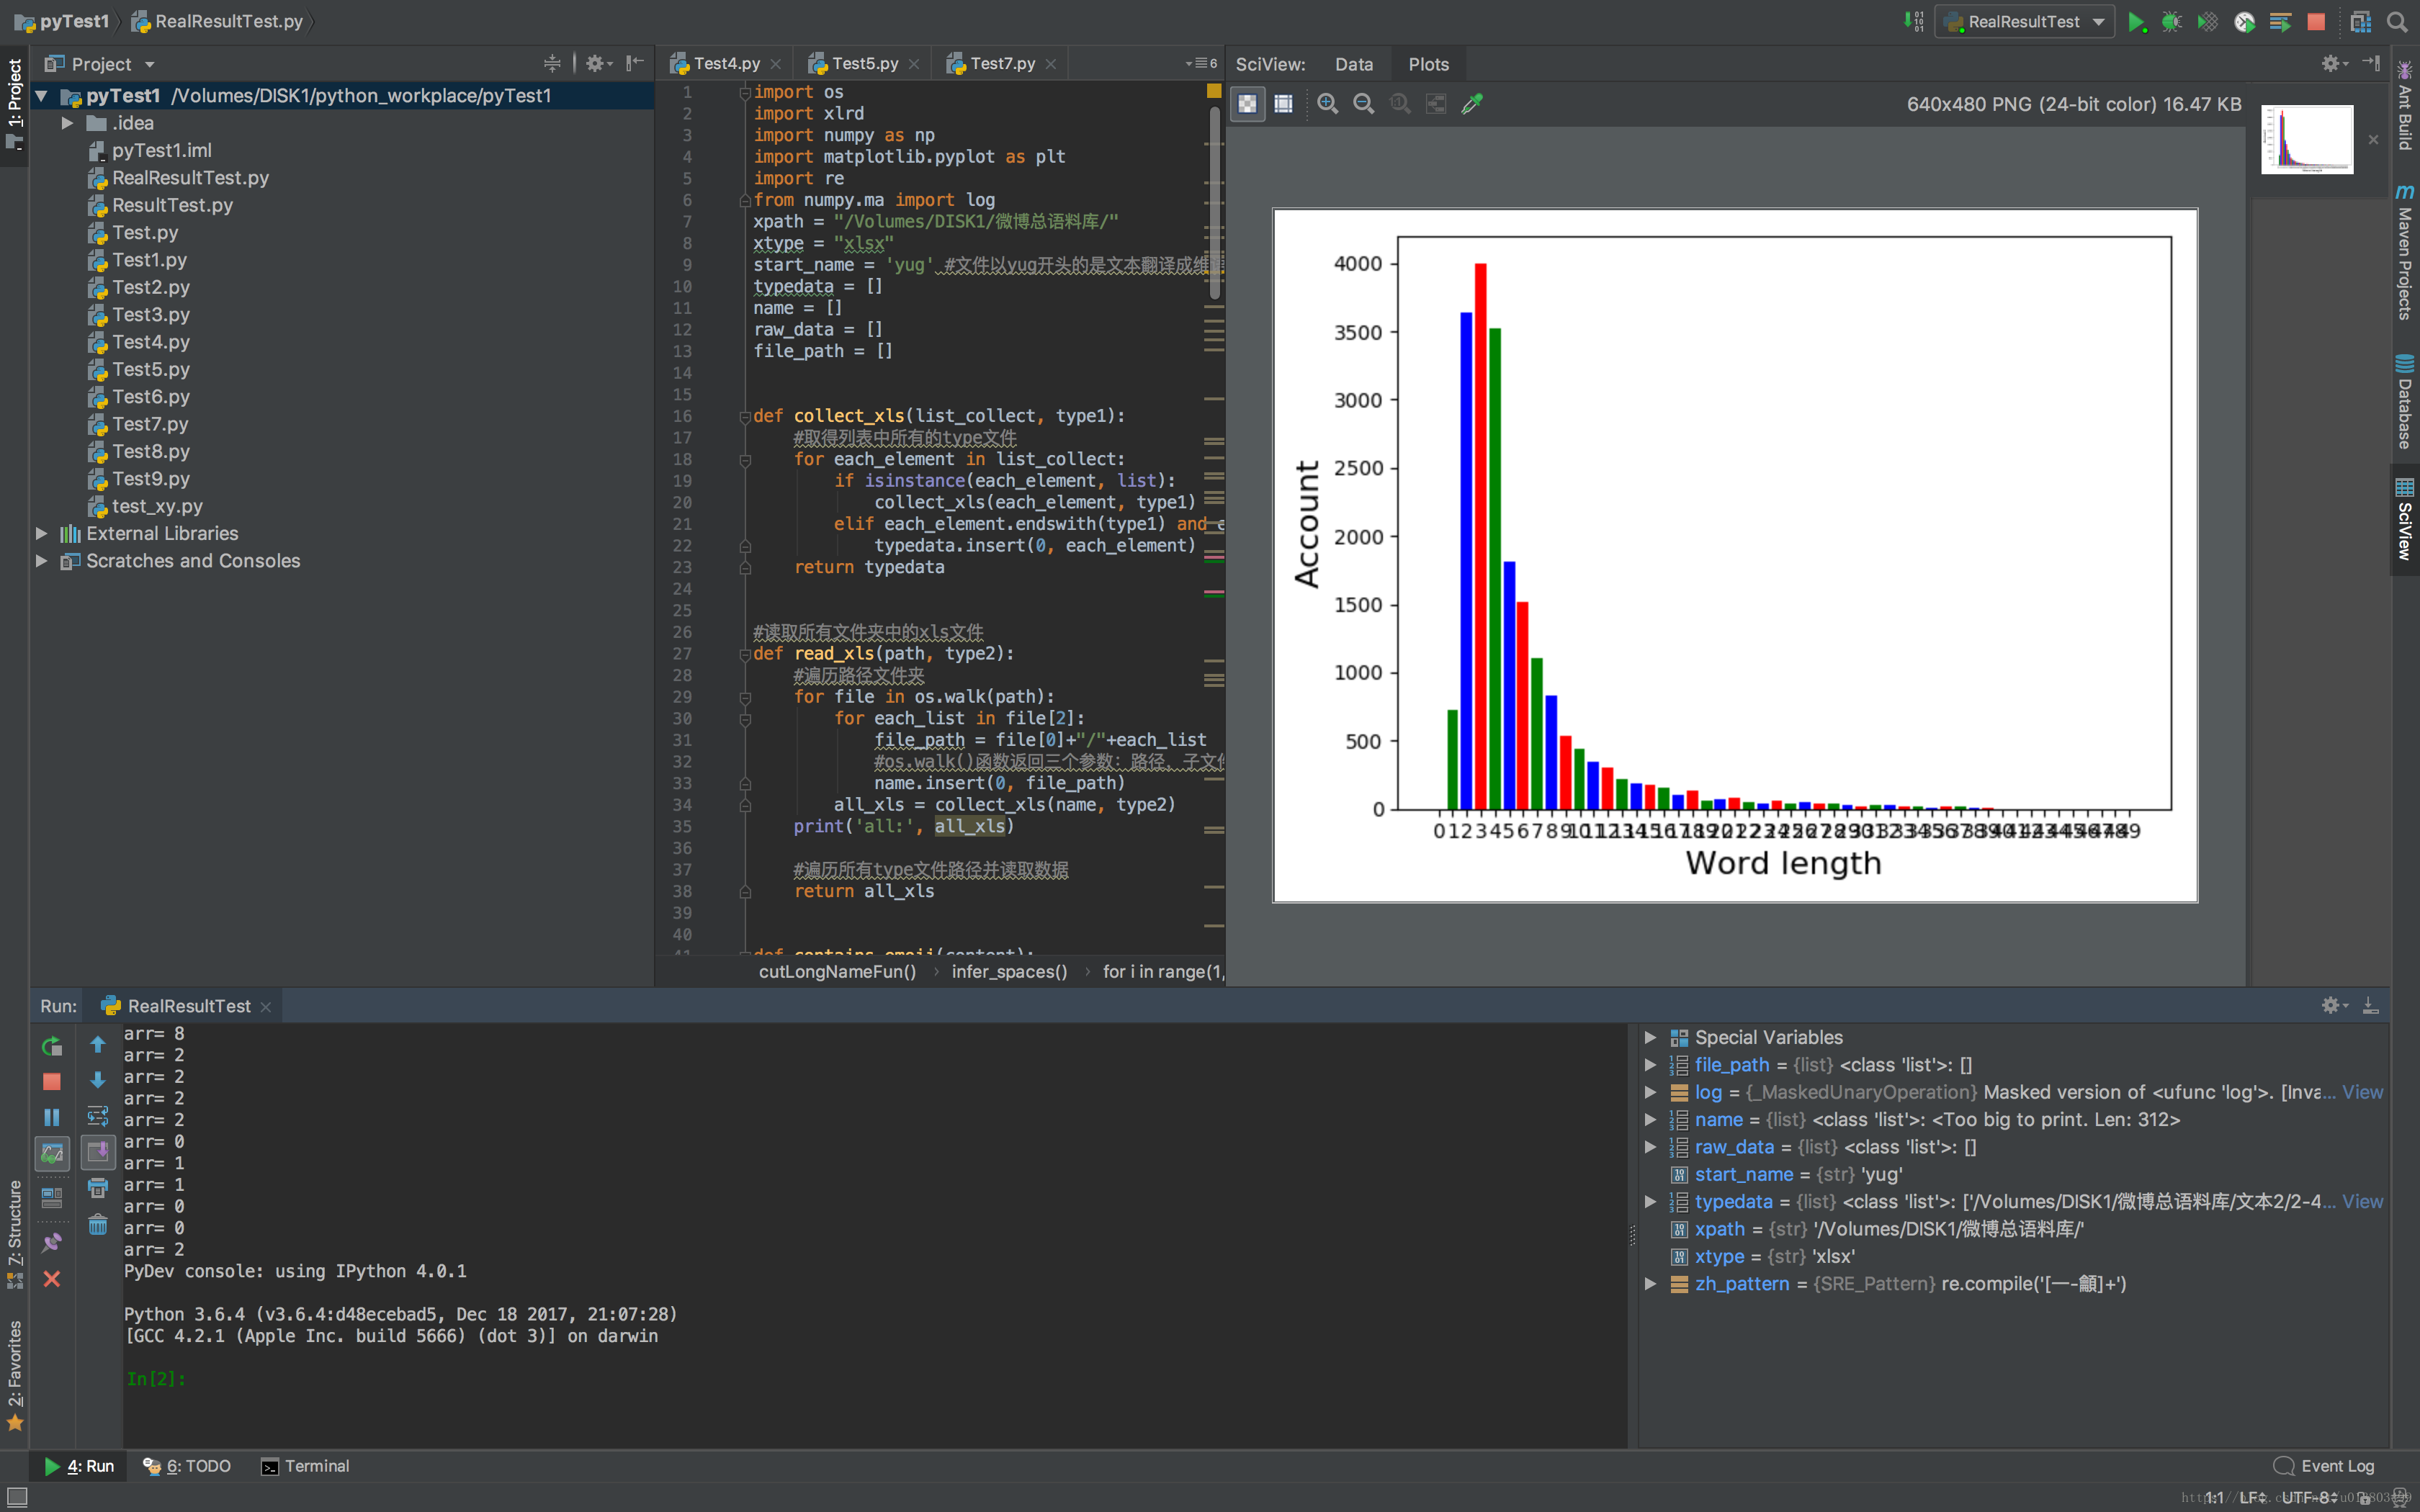
Task: Rerun RealResultTest in the Run panel
Action: tap(52, 1046)
